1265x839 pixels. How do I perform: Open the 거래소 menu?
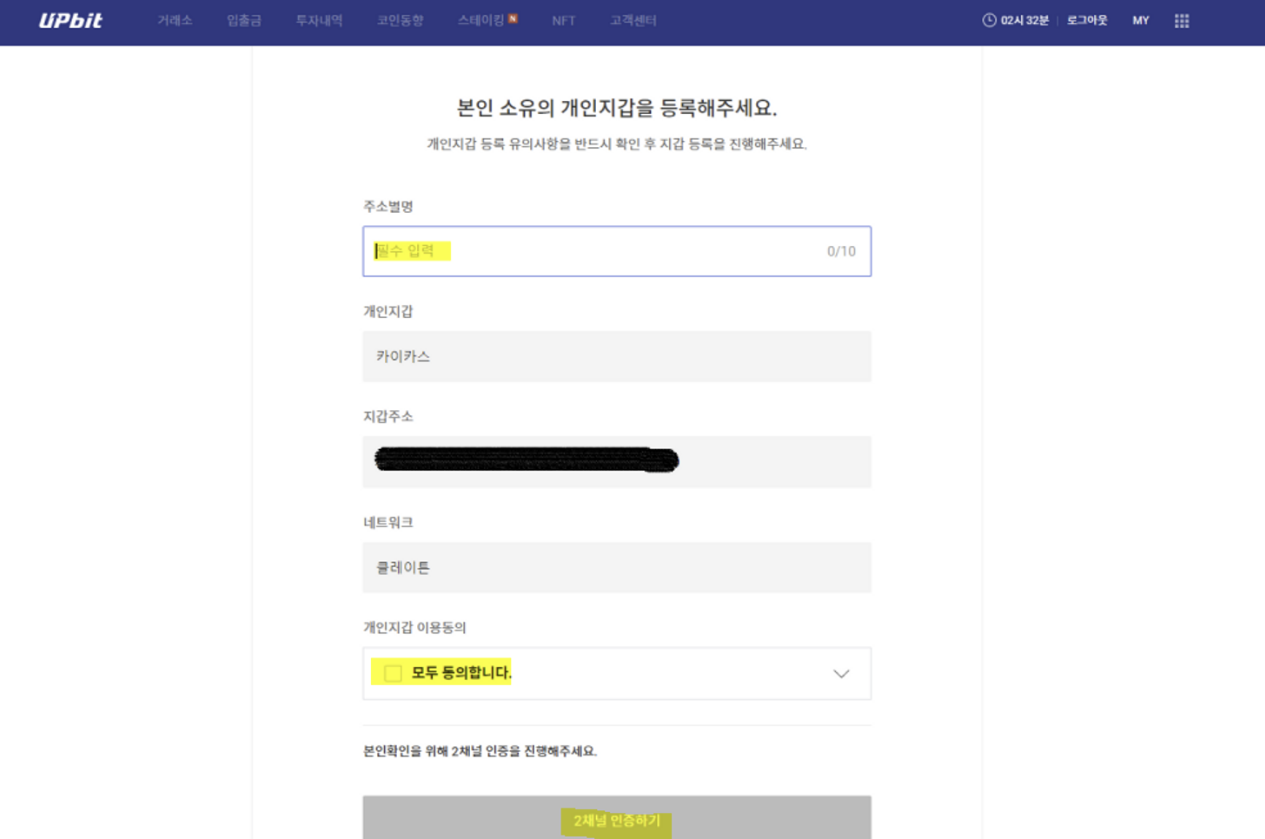(174, 21)
